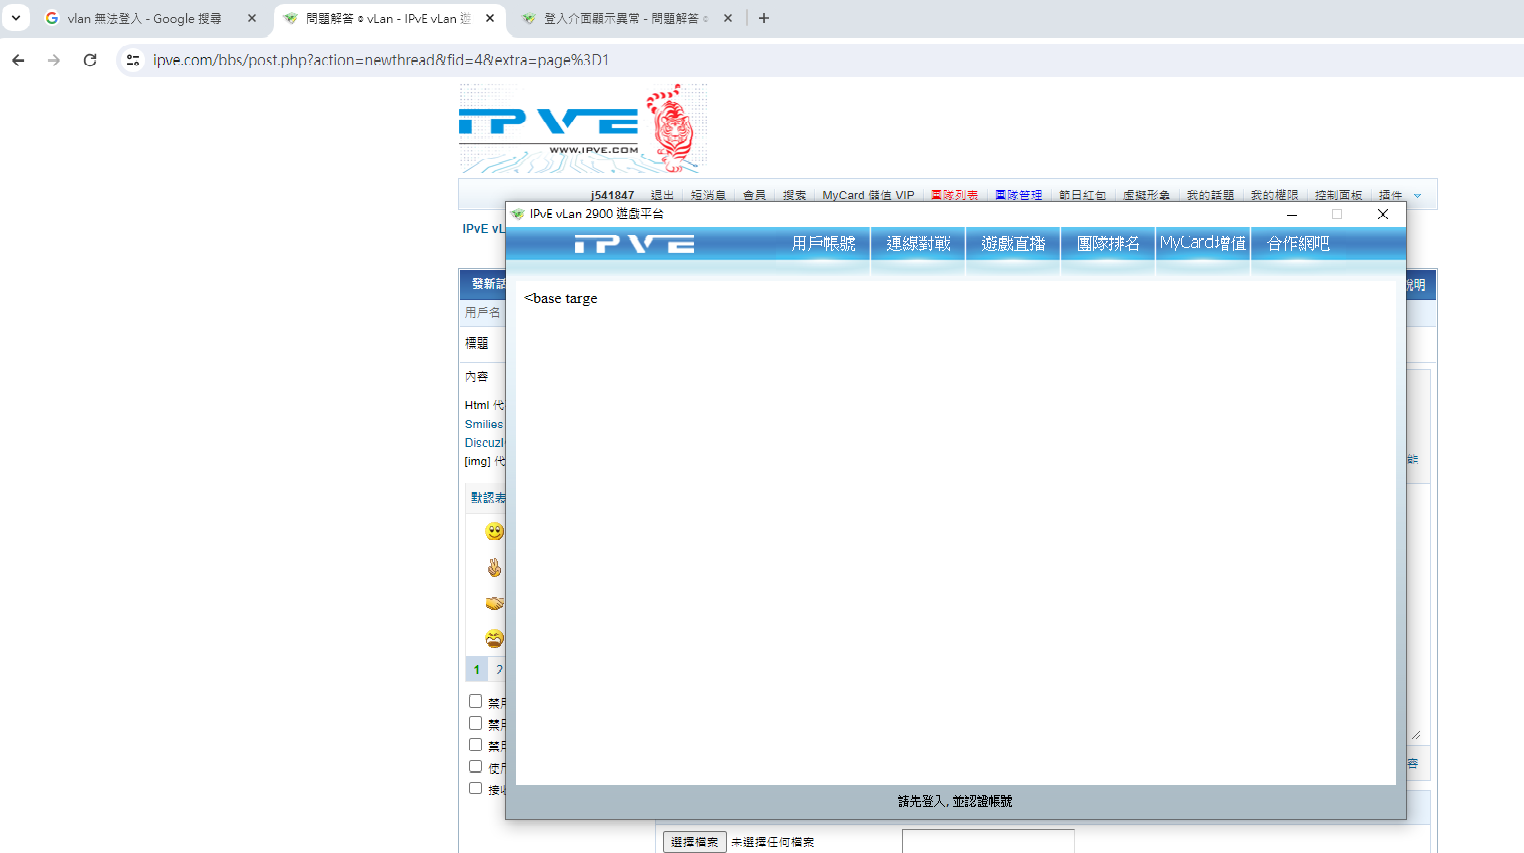Open 短消息 messages link
This screenshot has width=1524, height=853.
(708, 195)
